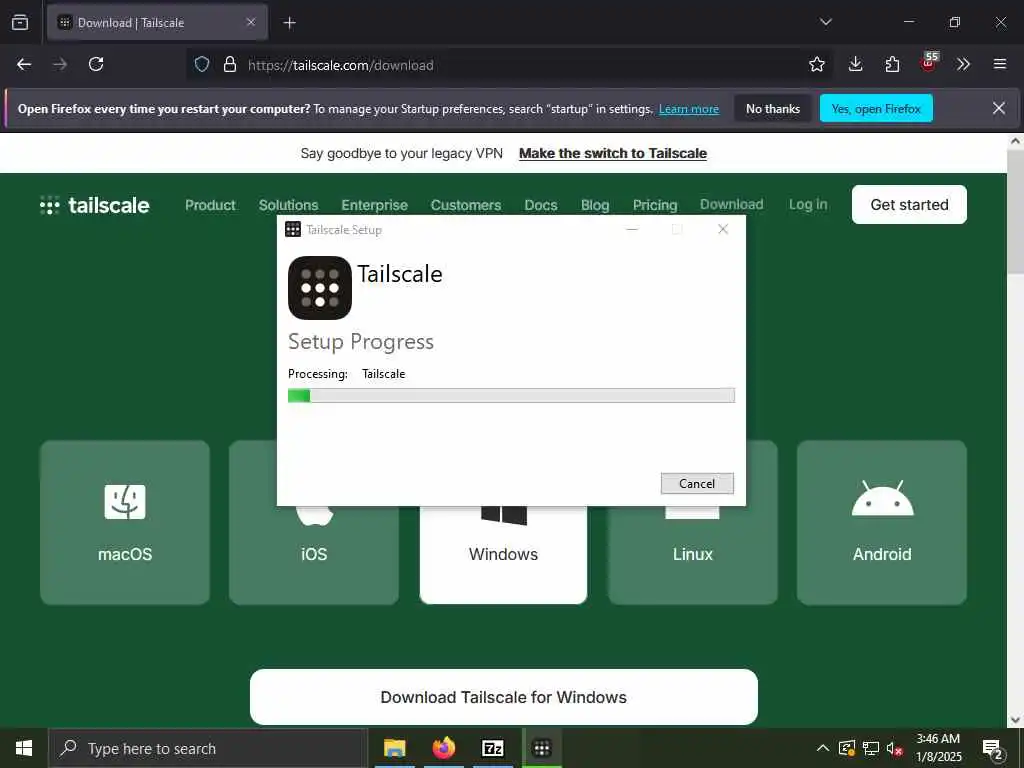Click Download Tailscale for Windows button
This screenshot has height=768, width=1024.
(x=504, y=697)
